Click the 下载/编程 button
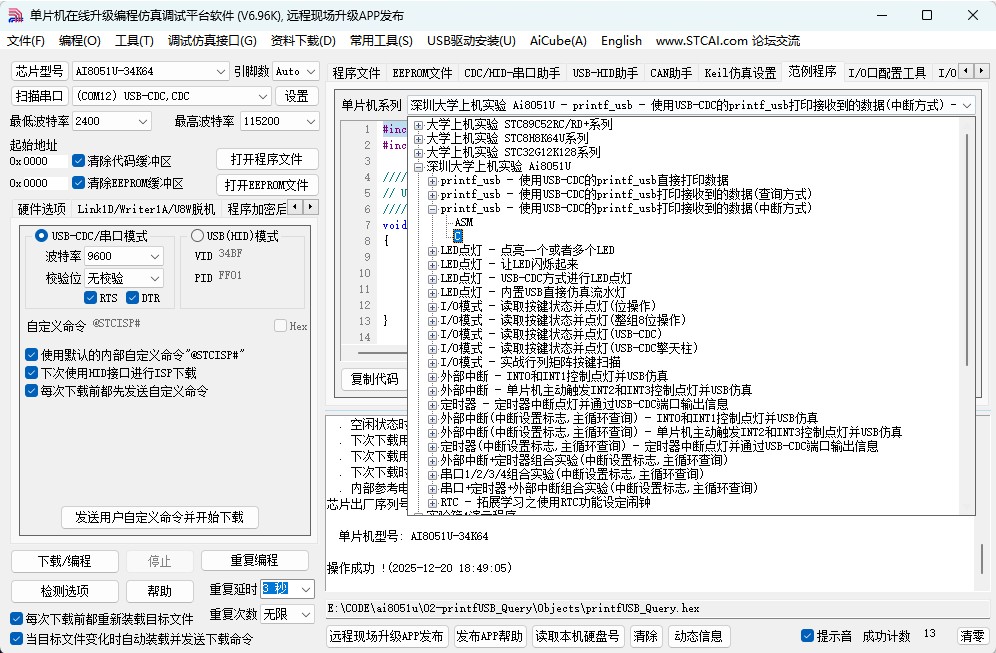The width and height of the screenshot is (996, 653). point(64,560)
